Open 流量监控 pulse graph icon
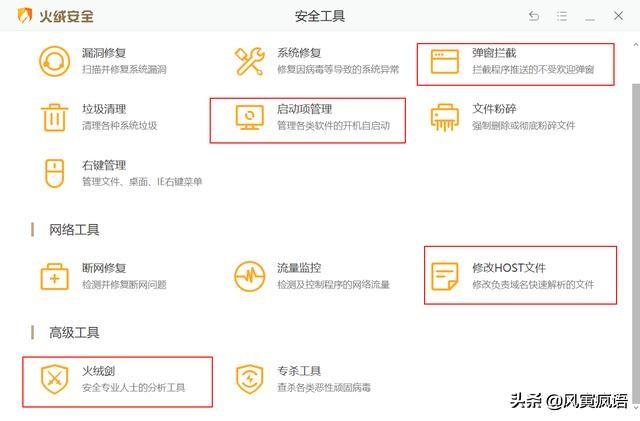Screen dimensions: 640x421 coord(249,276)
